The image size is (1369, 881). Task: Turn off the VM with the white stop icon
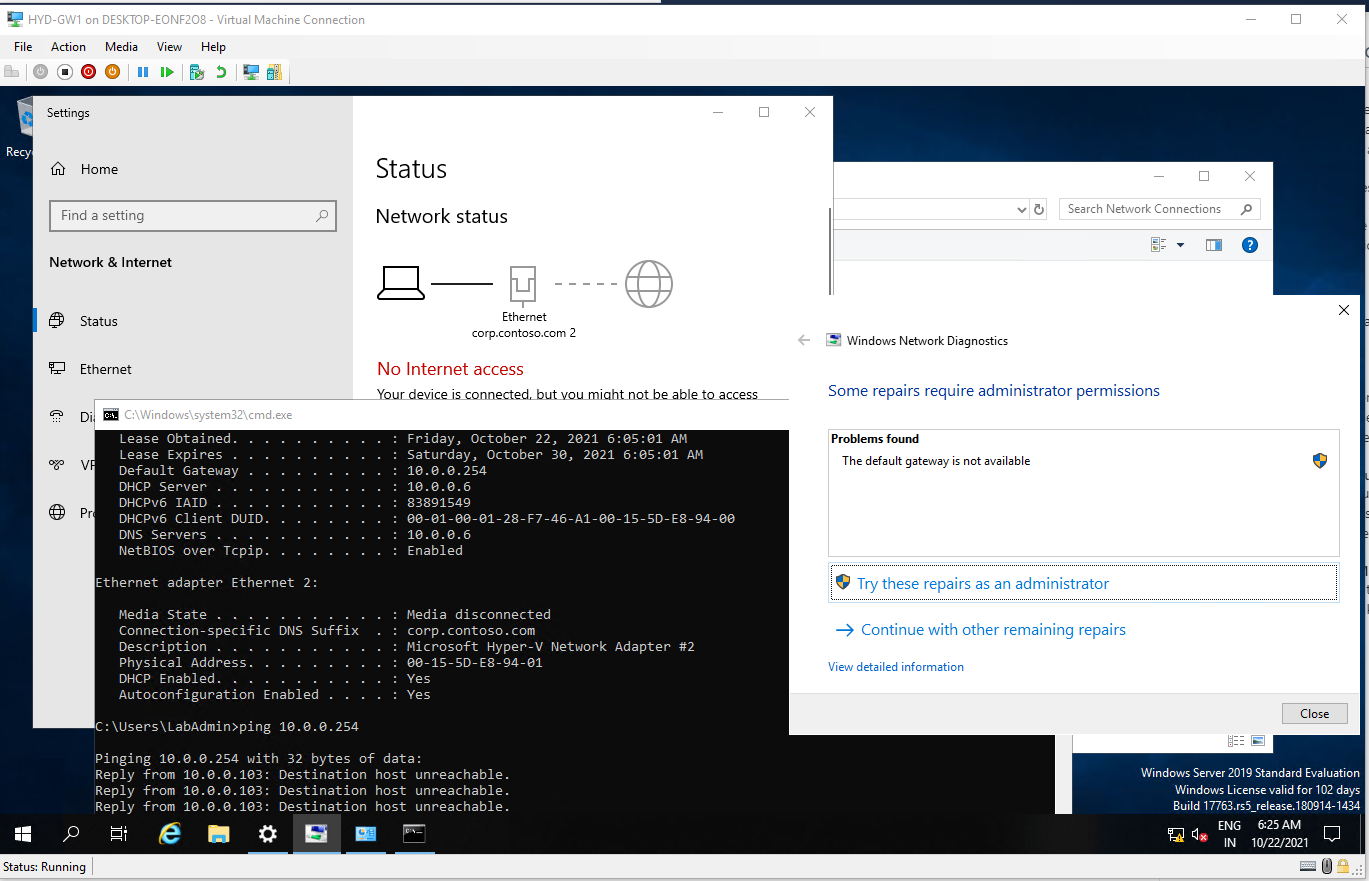64,72
